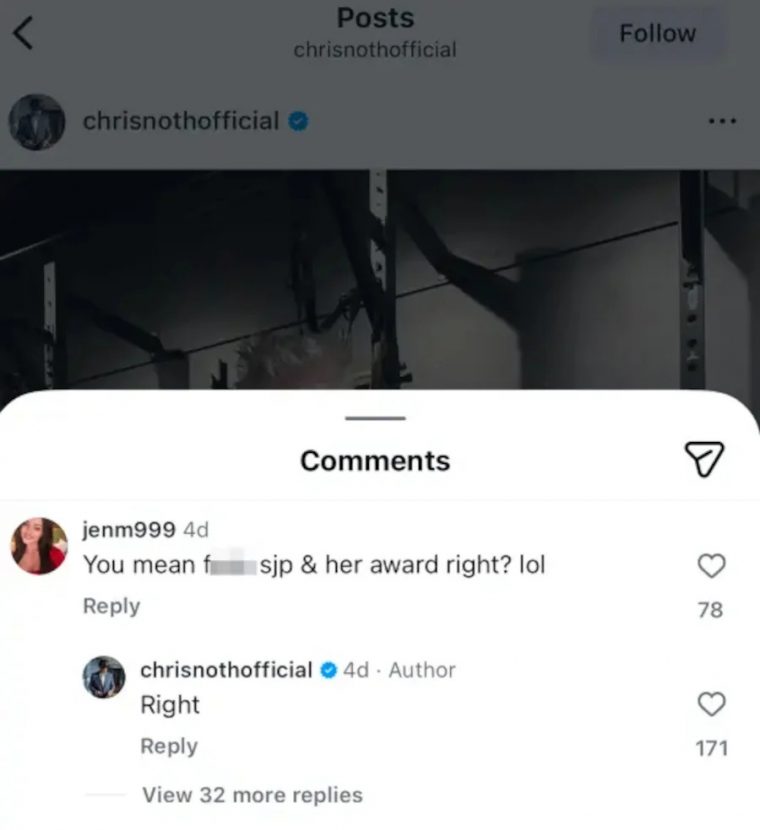
Task: Like chrisnothofficial's 'Right' reply heart
Action: coord(711,704)
